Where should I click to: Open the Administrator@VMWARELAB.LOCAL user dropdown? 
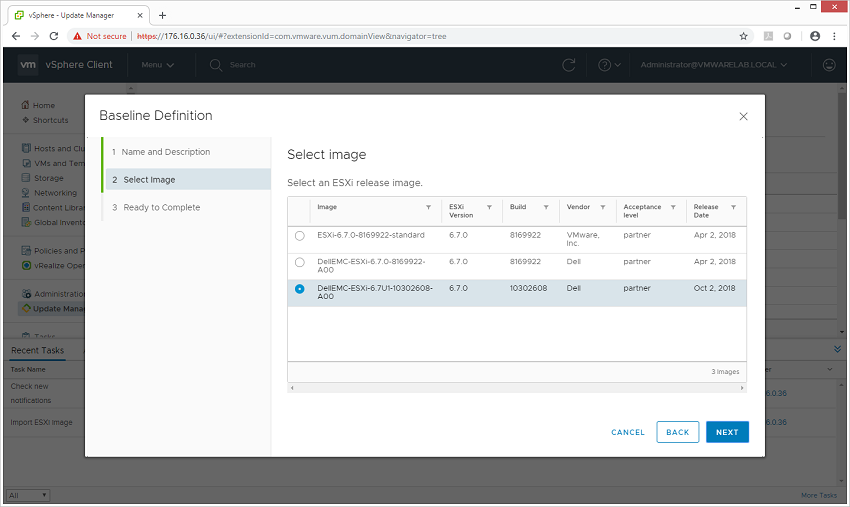pyautogui.click(x=713, y=65)
